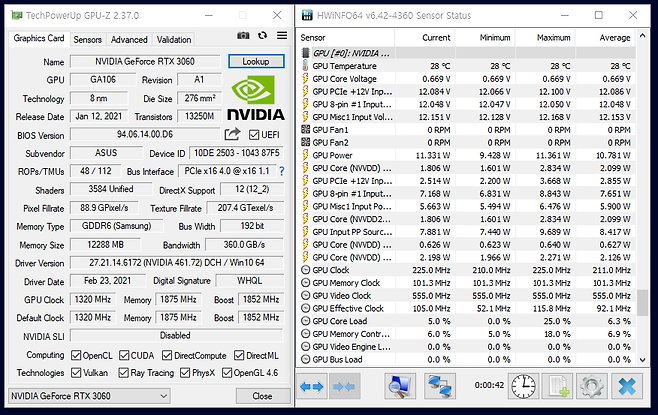Click the NVIDIA SLI Disabled field
Viewport: 658px width, 415px height.
click(177, 336)
